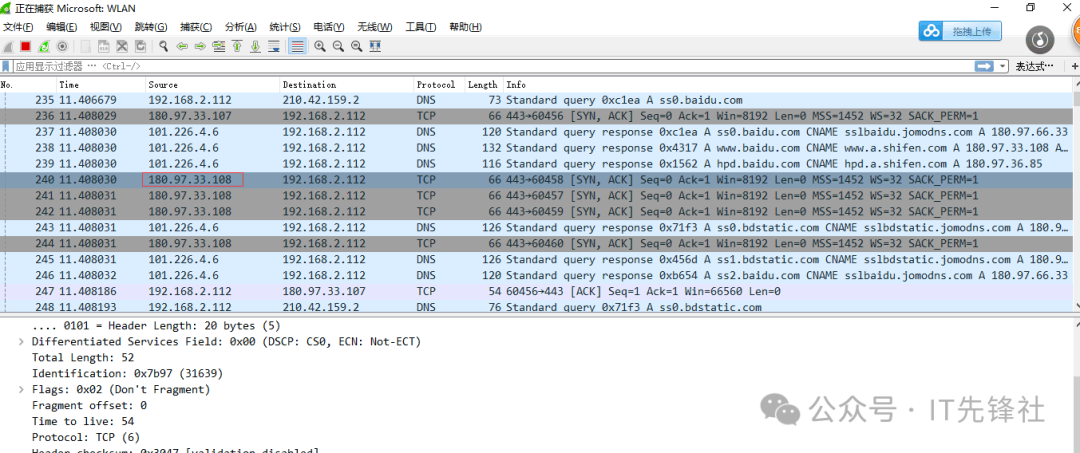Toggle auto-scroll during live capture
The width and height of the screenshot is (1080, 453).
[x=274, y=46]
